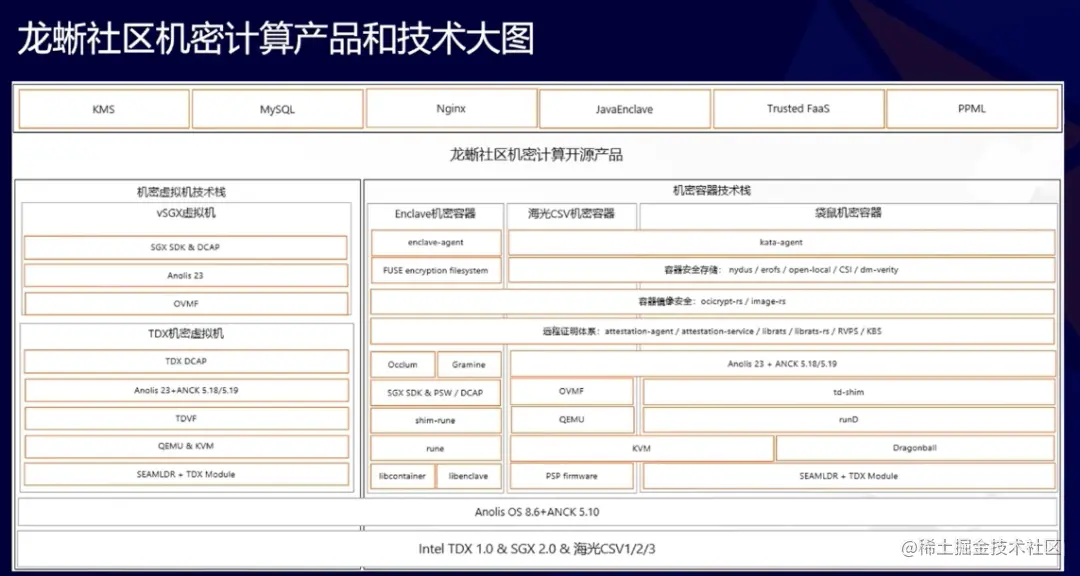Click the slide title 龙蜥社区机密计算产品和技术大图
This screenshot has height=576, width=1080.
[275, 41]
